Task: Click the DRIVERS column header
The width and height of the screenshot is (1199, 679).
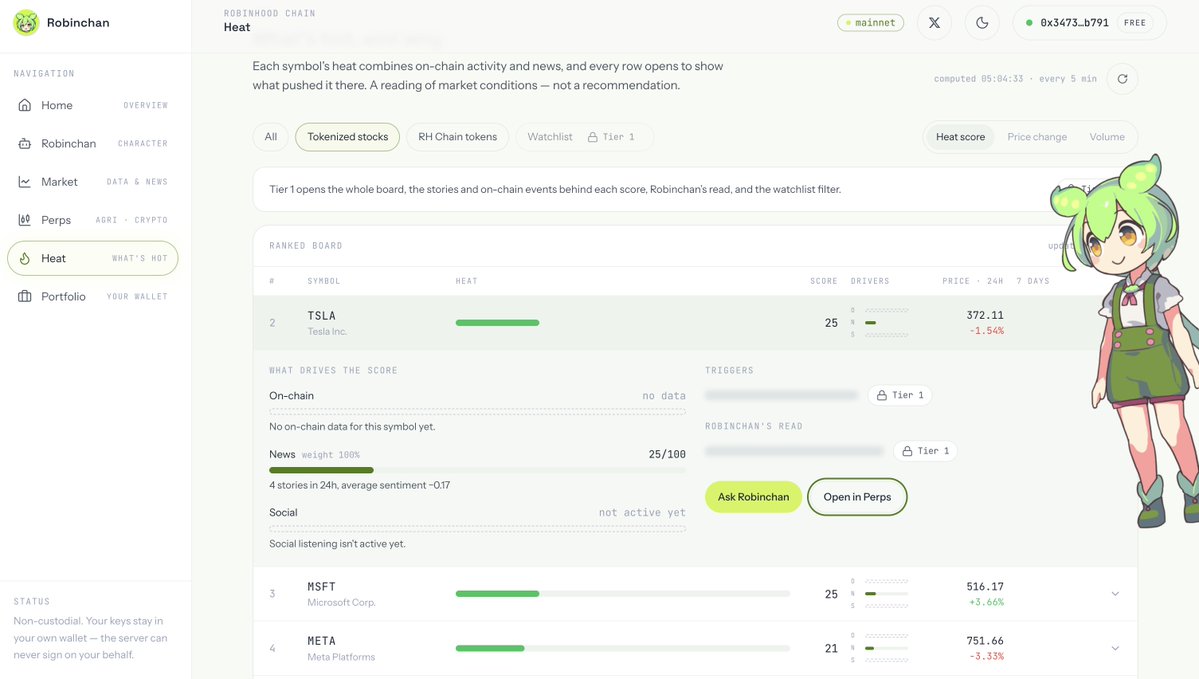Action: pyautogui.click(x=869, y=281)
